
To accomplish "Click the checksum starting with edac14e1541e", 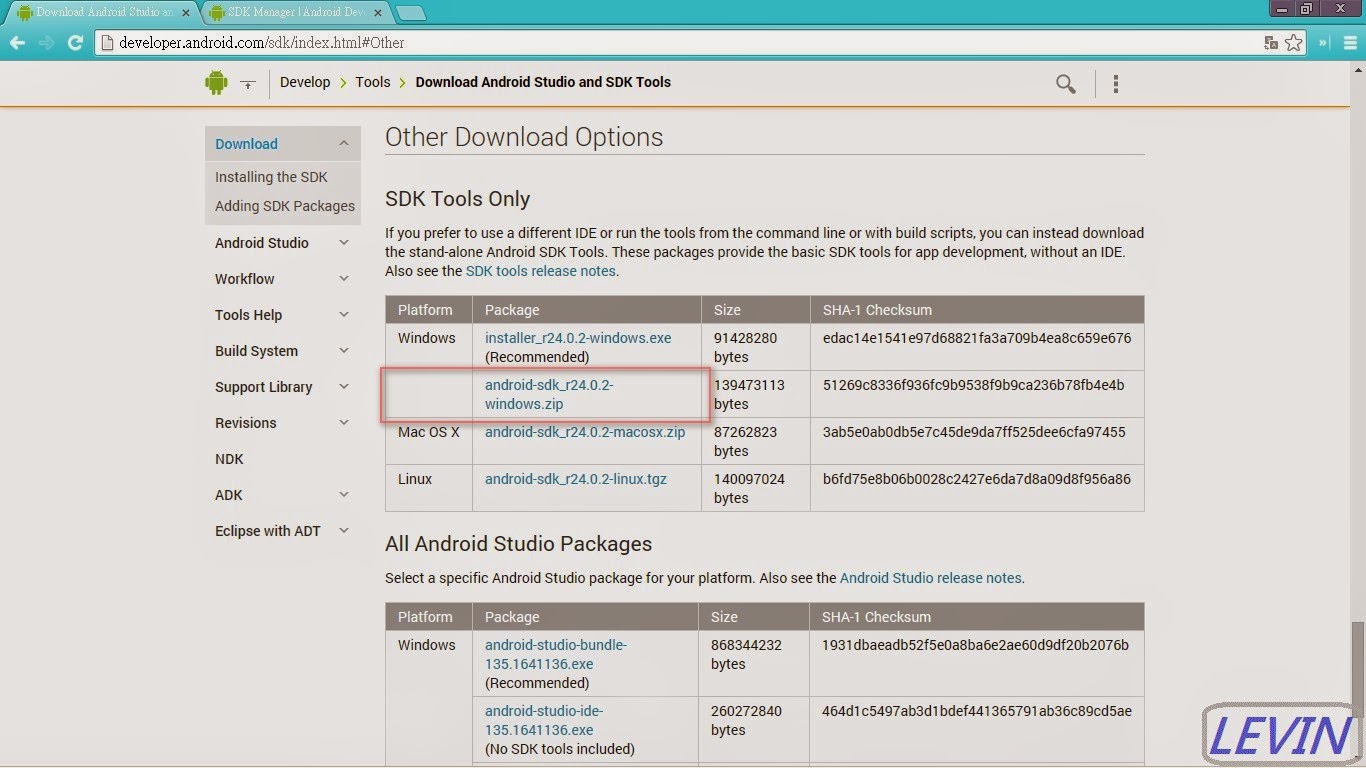I will pos(977,338).
